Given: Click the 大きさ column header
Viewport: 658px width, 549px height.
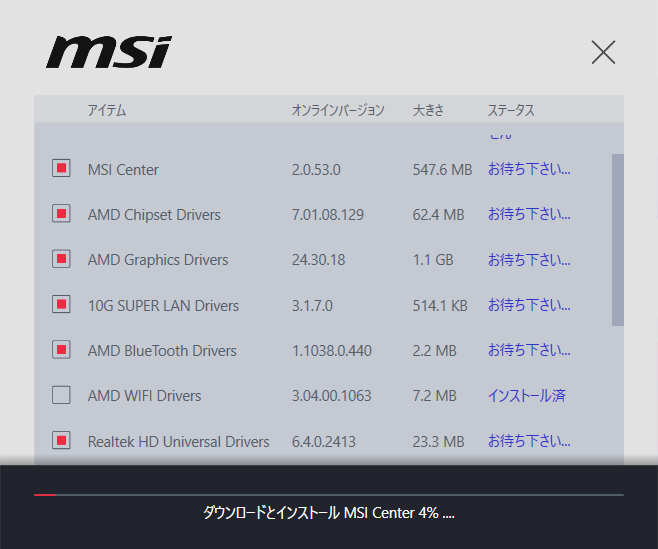Looking at the screenshot, I should (428, 110).
